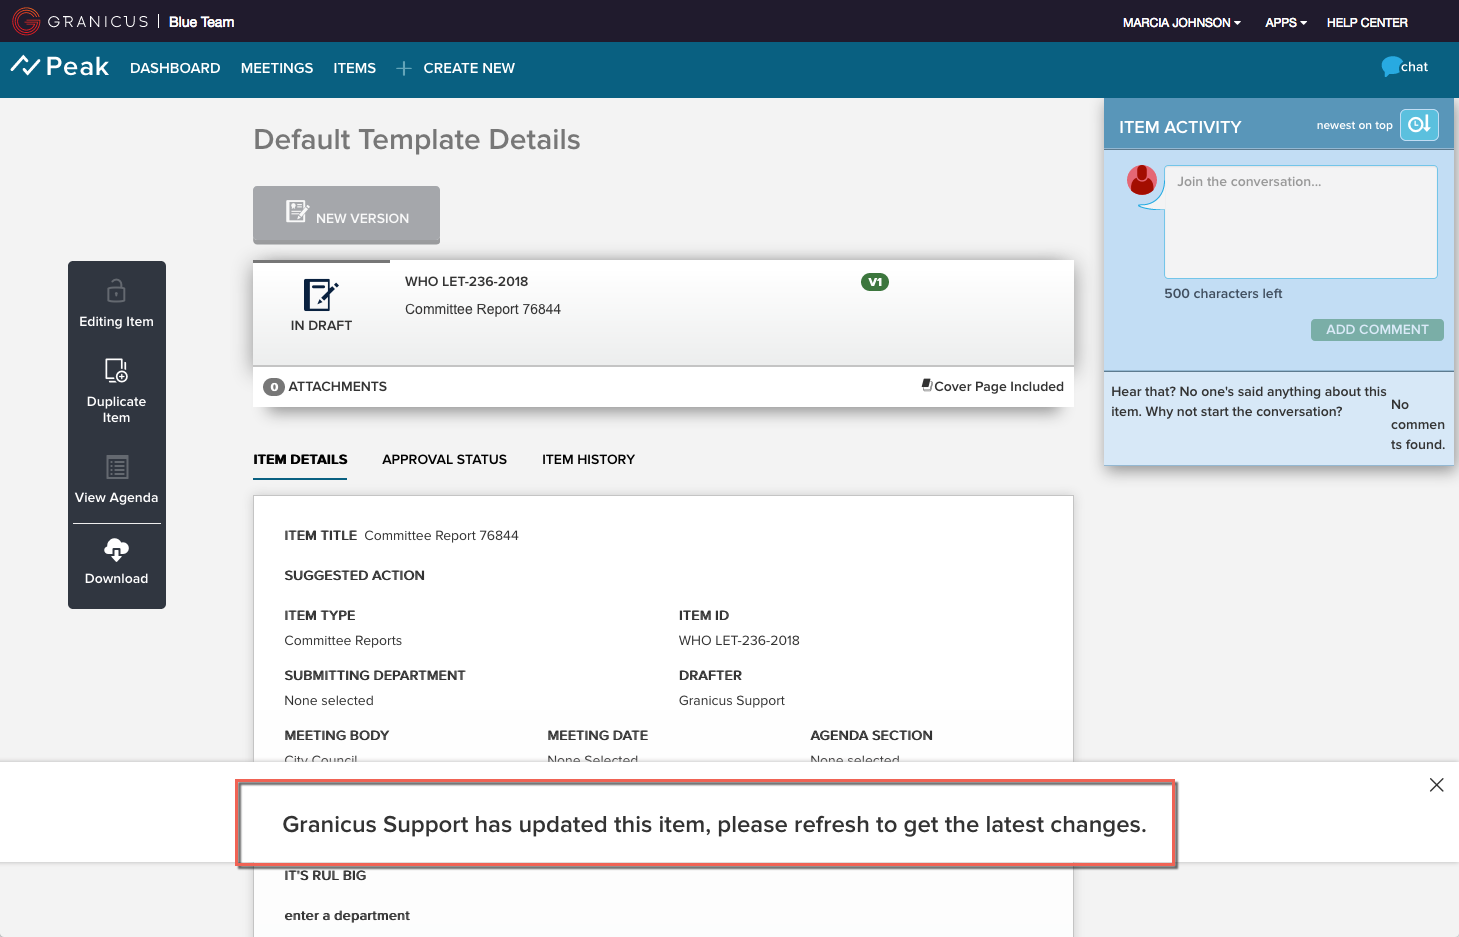The width and height of the screenshot is (1459, 937).
Task: Open Create New in navigation bar
Action: [456, 68]
